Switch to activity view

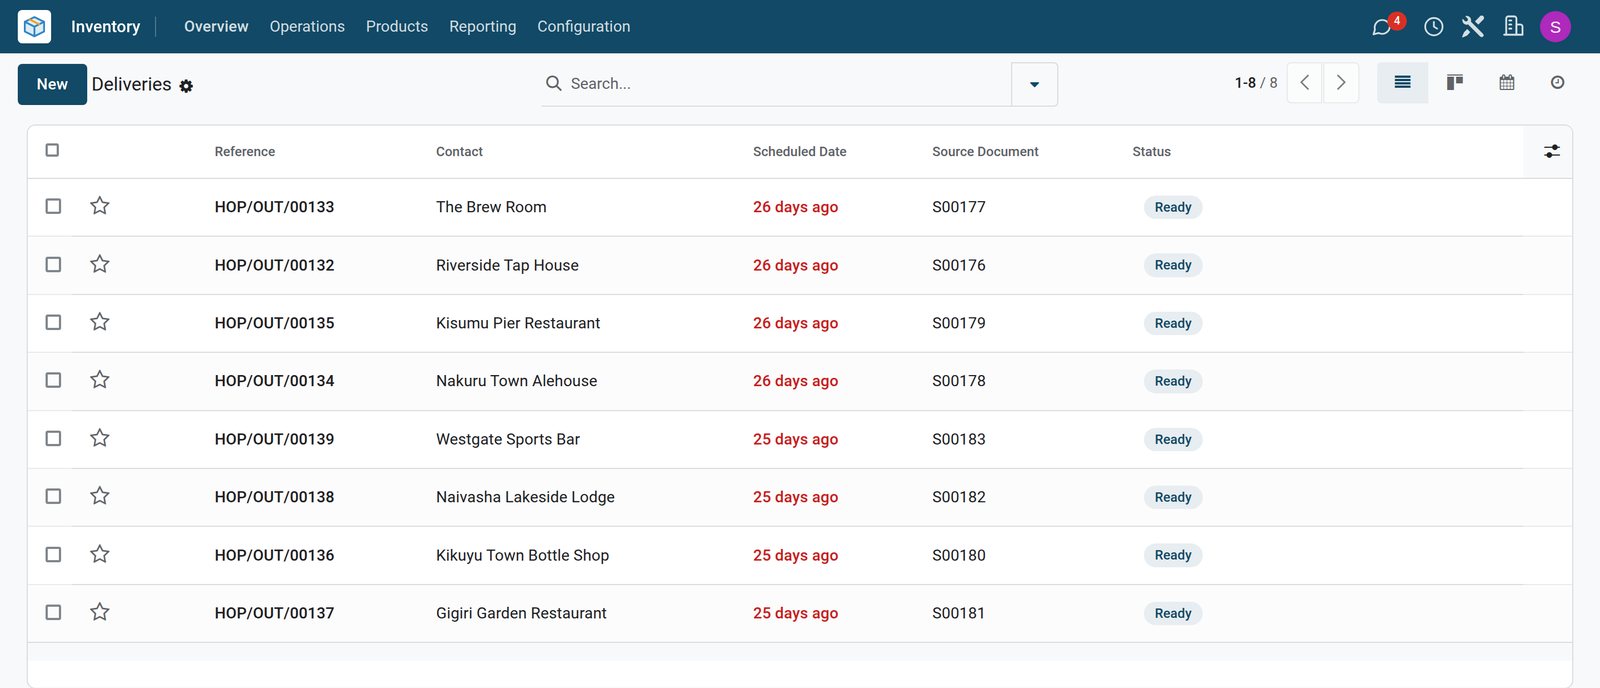point(1557,82)
